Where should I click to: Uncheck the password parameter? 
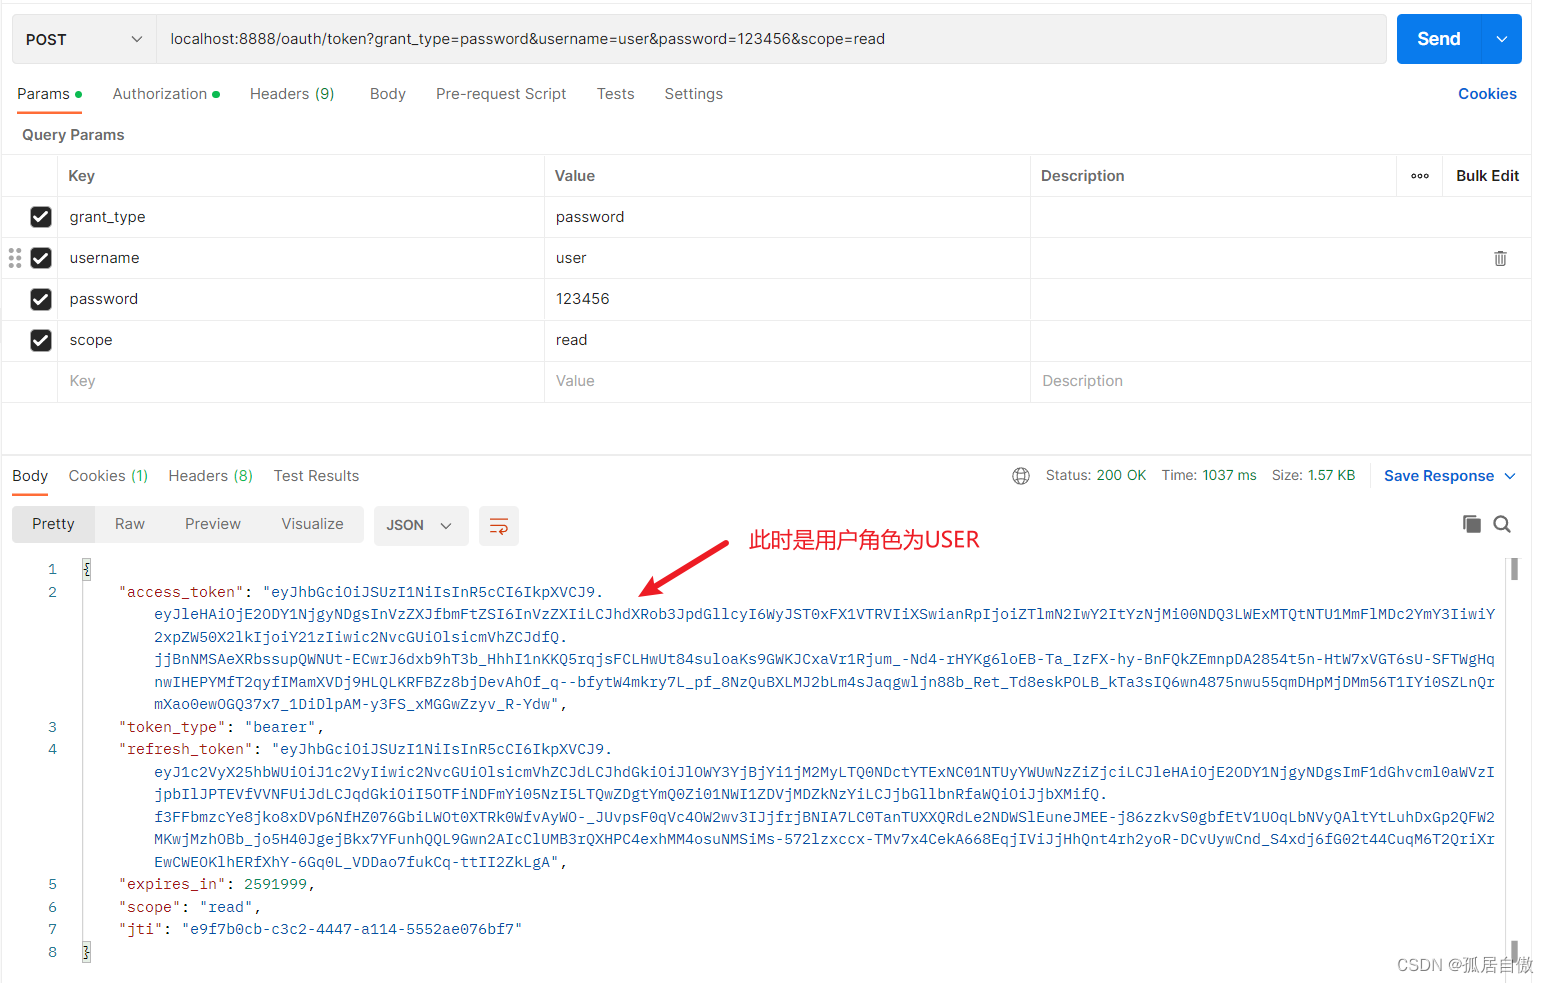pos(41,299)
